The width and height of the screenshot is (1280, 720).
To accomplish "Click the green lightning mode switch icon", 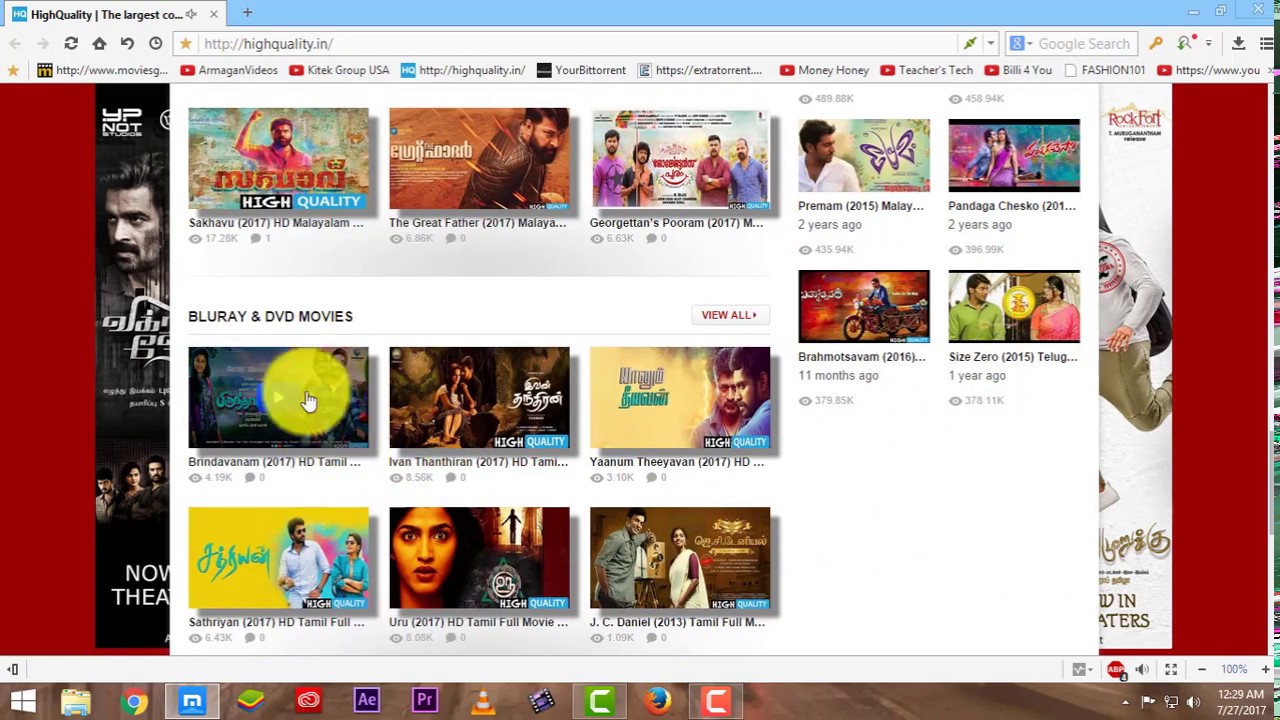I will tap(969, 44).
